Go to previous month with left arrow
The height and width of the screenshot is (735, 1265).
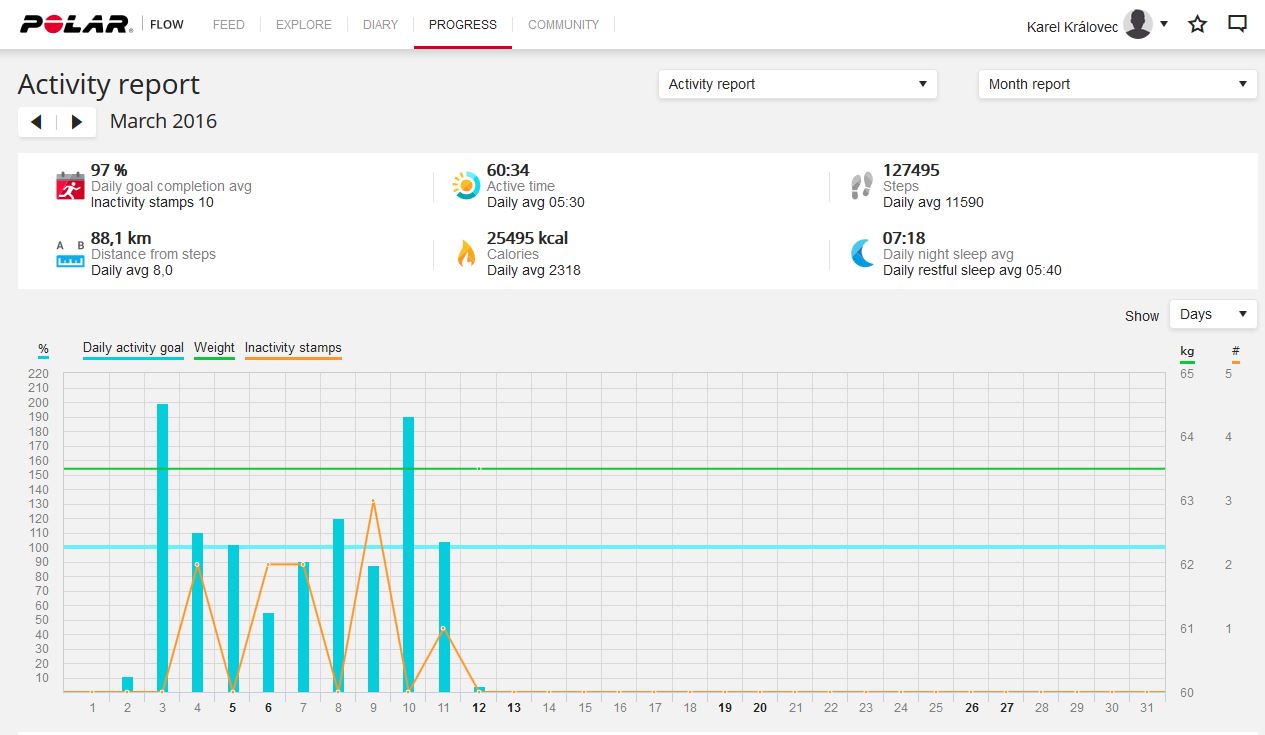[37, 122]
